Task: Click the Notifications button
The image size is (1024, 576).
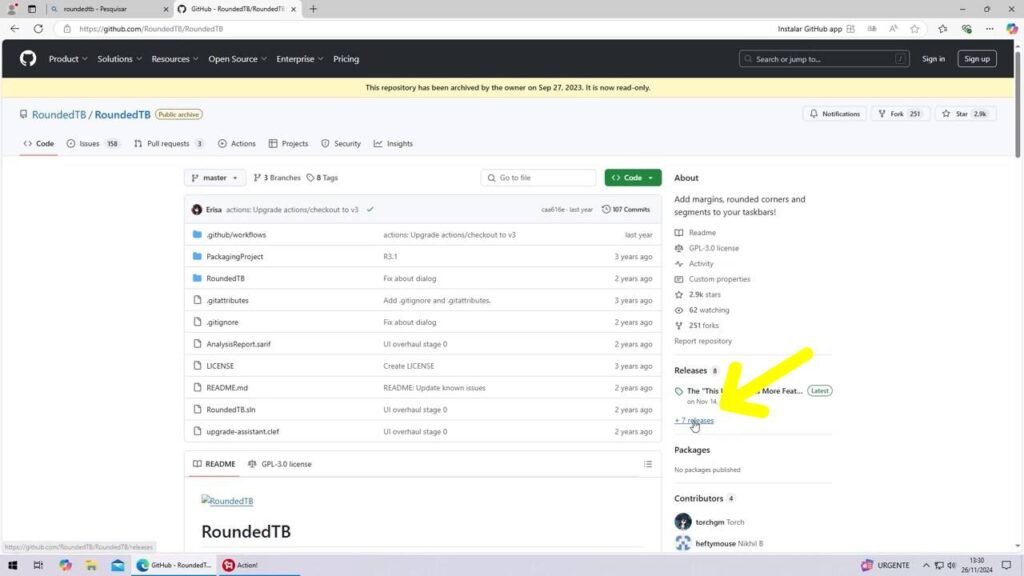Action: (835, 114)
